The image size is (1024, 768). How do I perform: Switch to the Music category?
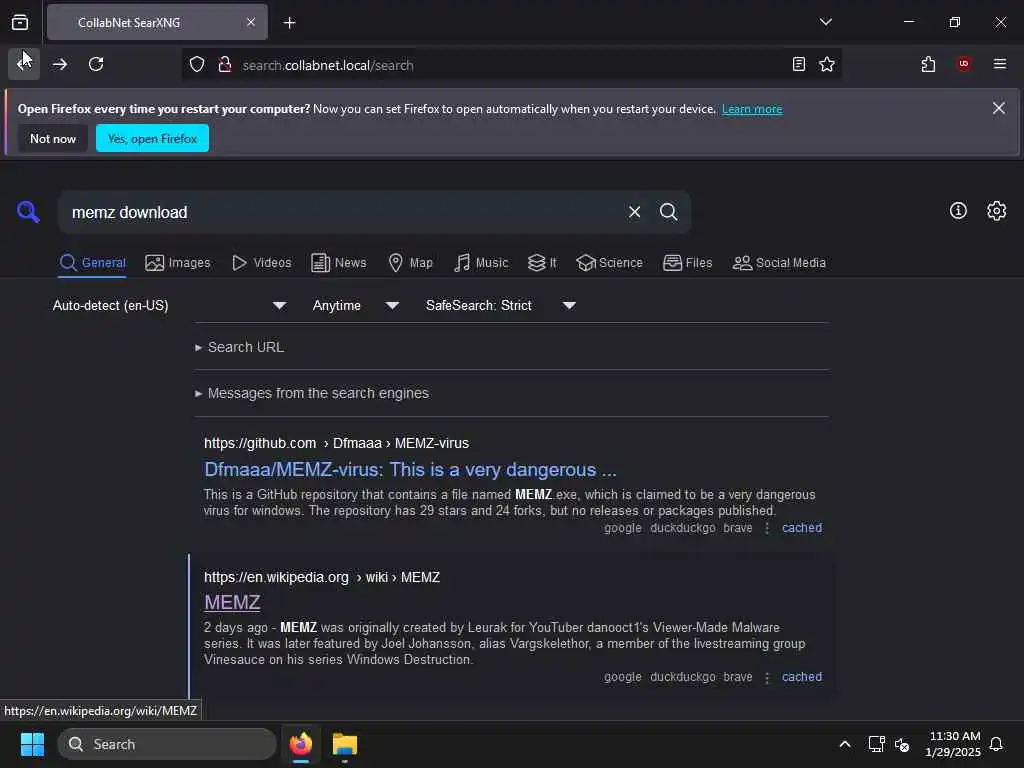pos(481,263)
